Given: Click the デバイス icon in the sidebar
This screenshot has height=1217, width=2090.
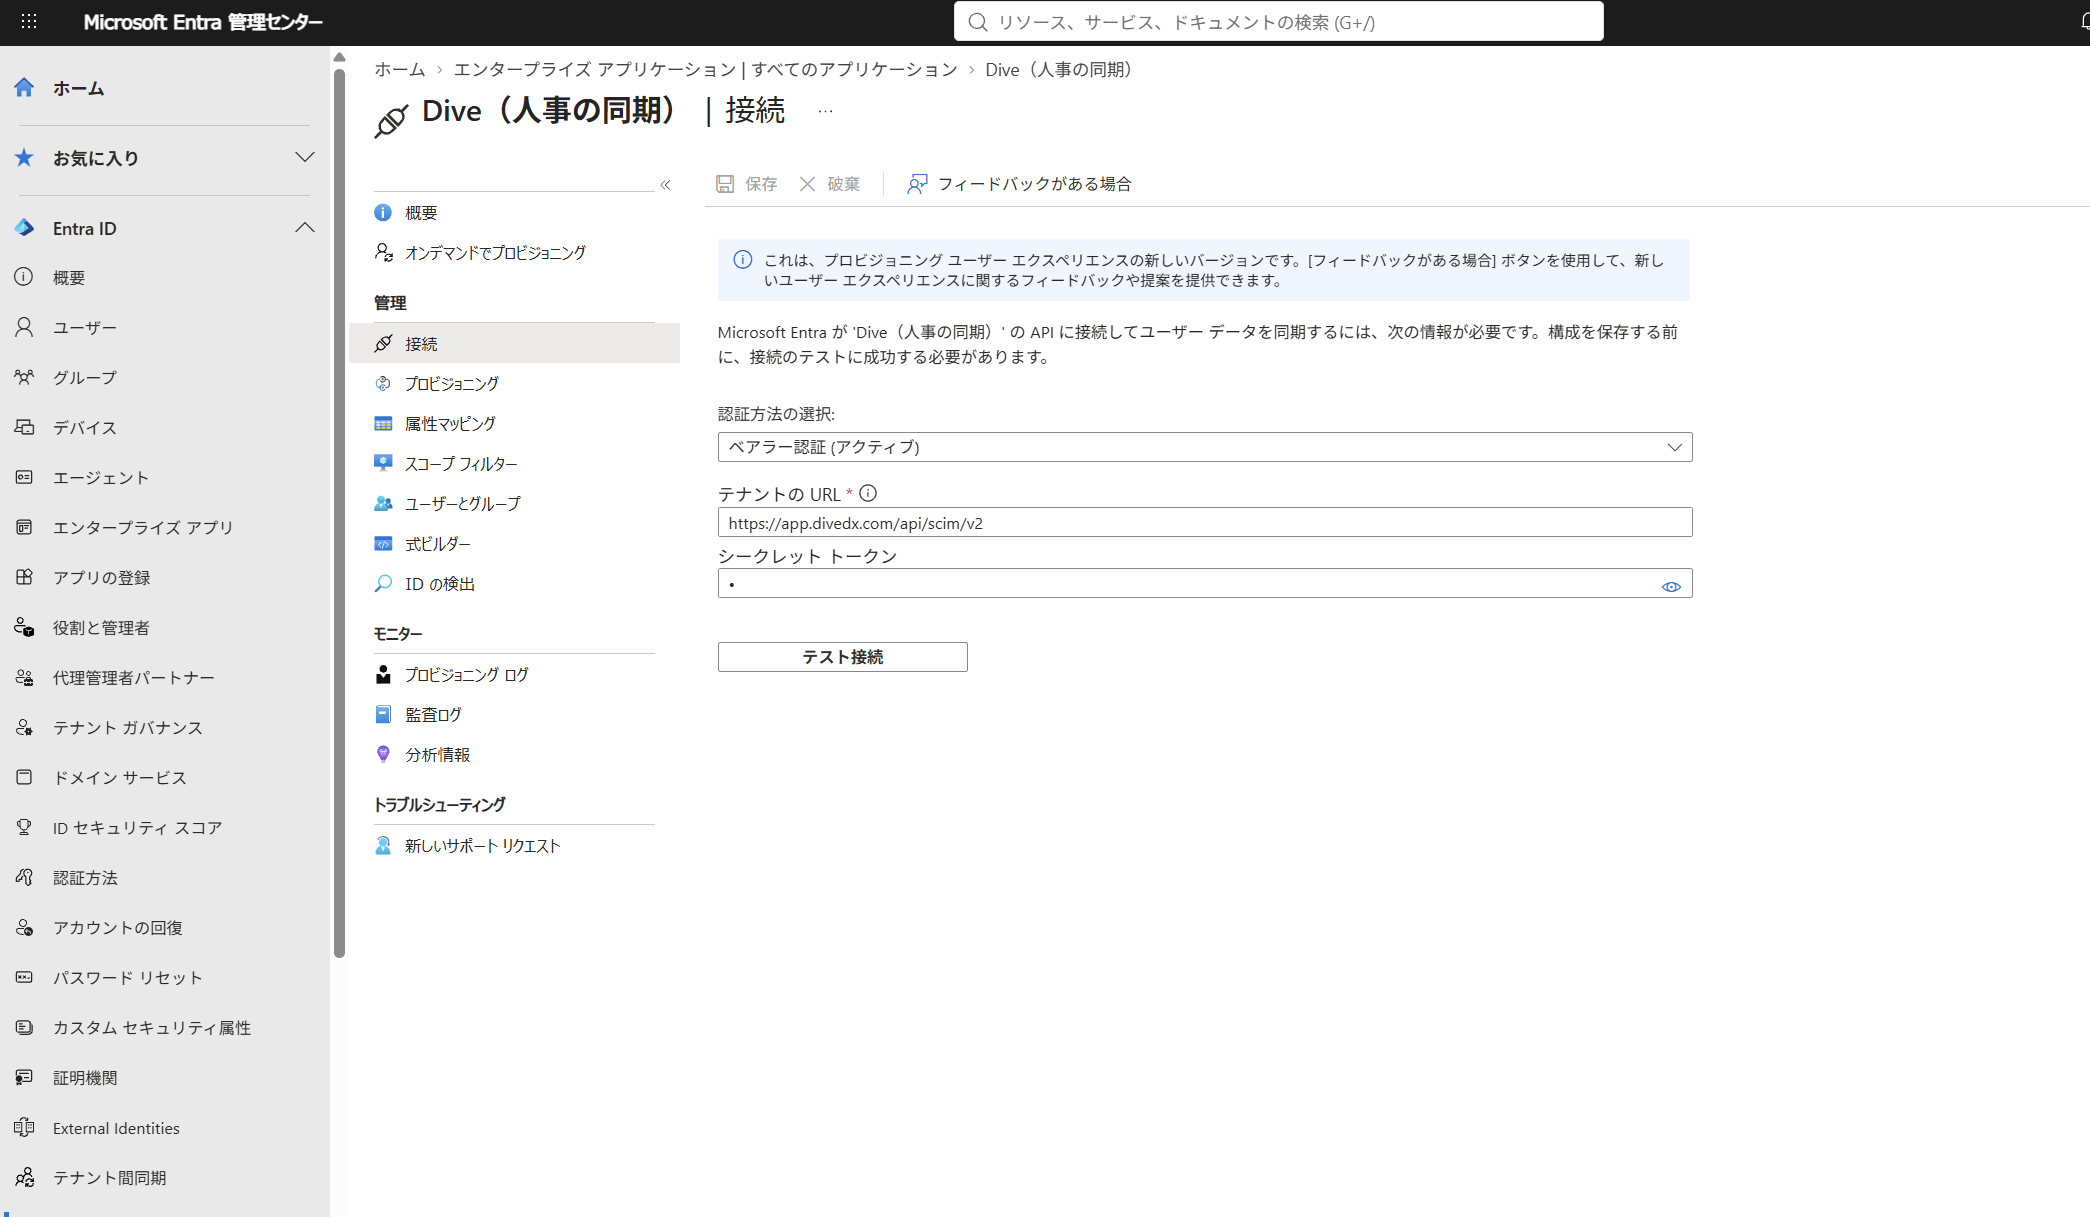Looking at the screenshot, I should tap(25, 428).
